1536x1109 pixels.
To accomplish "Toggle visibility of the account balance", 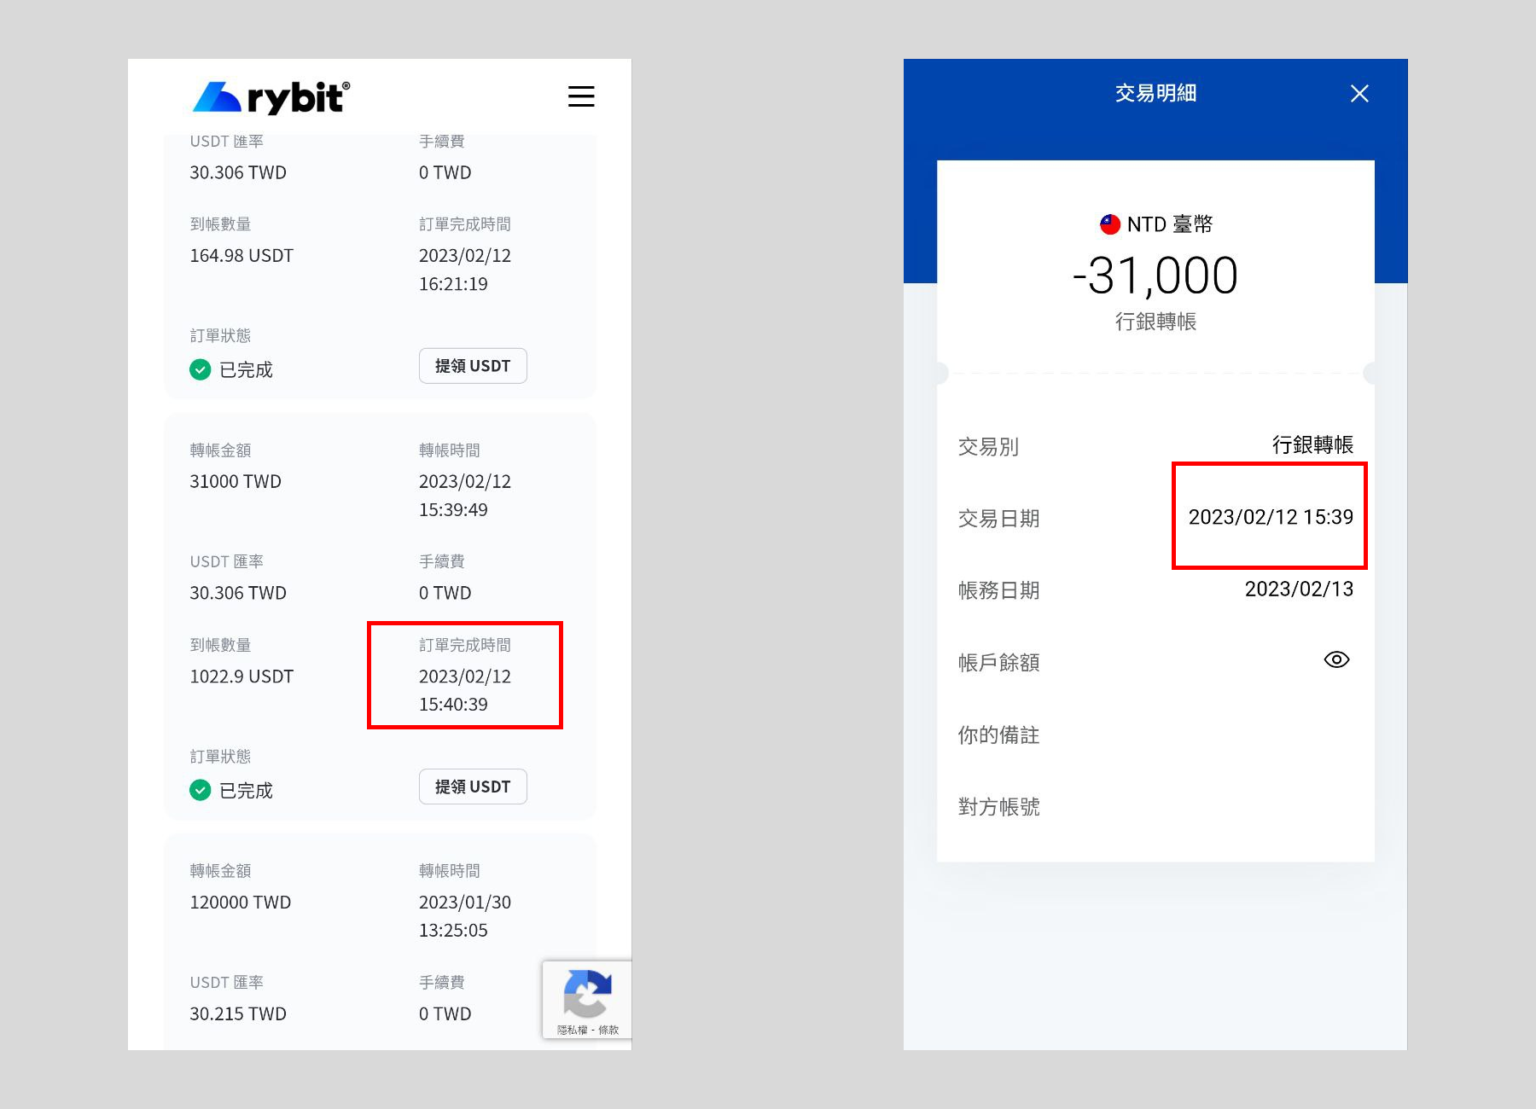I will (x=1337, y=660).
